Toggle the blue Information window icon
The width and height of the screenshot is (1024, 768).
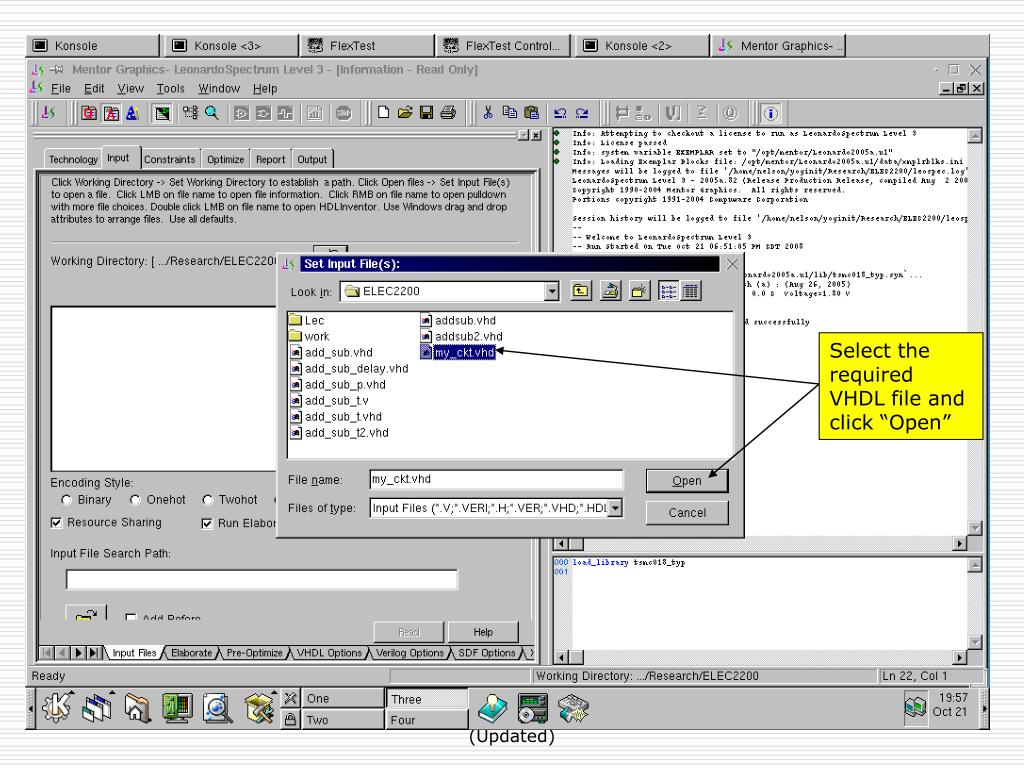click(771, 113)
